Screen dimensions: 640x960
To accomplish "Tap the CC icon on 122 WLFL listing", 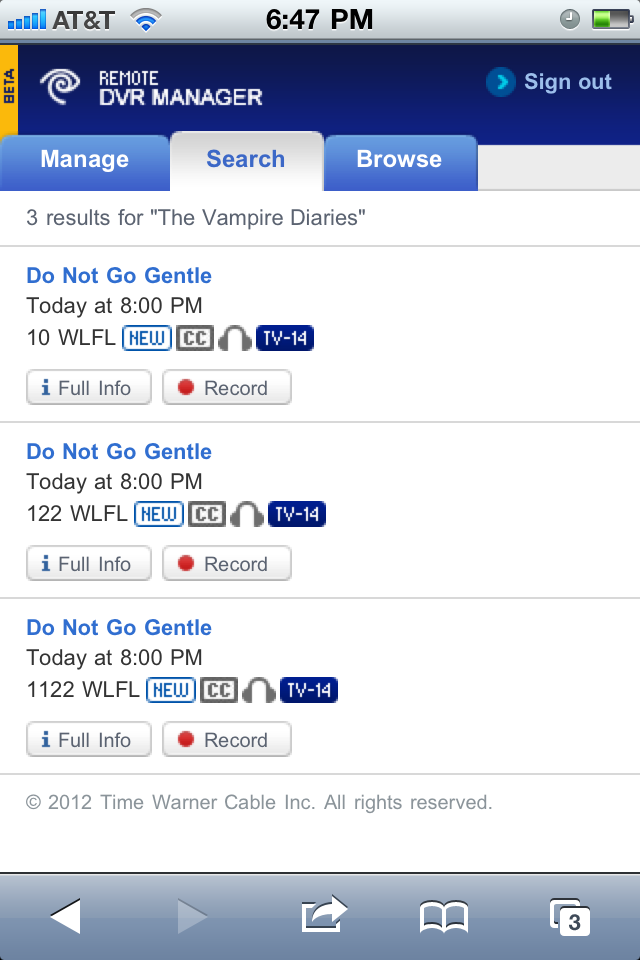I will click(x=207, y=514).
